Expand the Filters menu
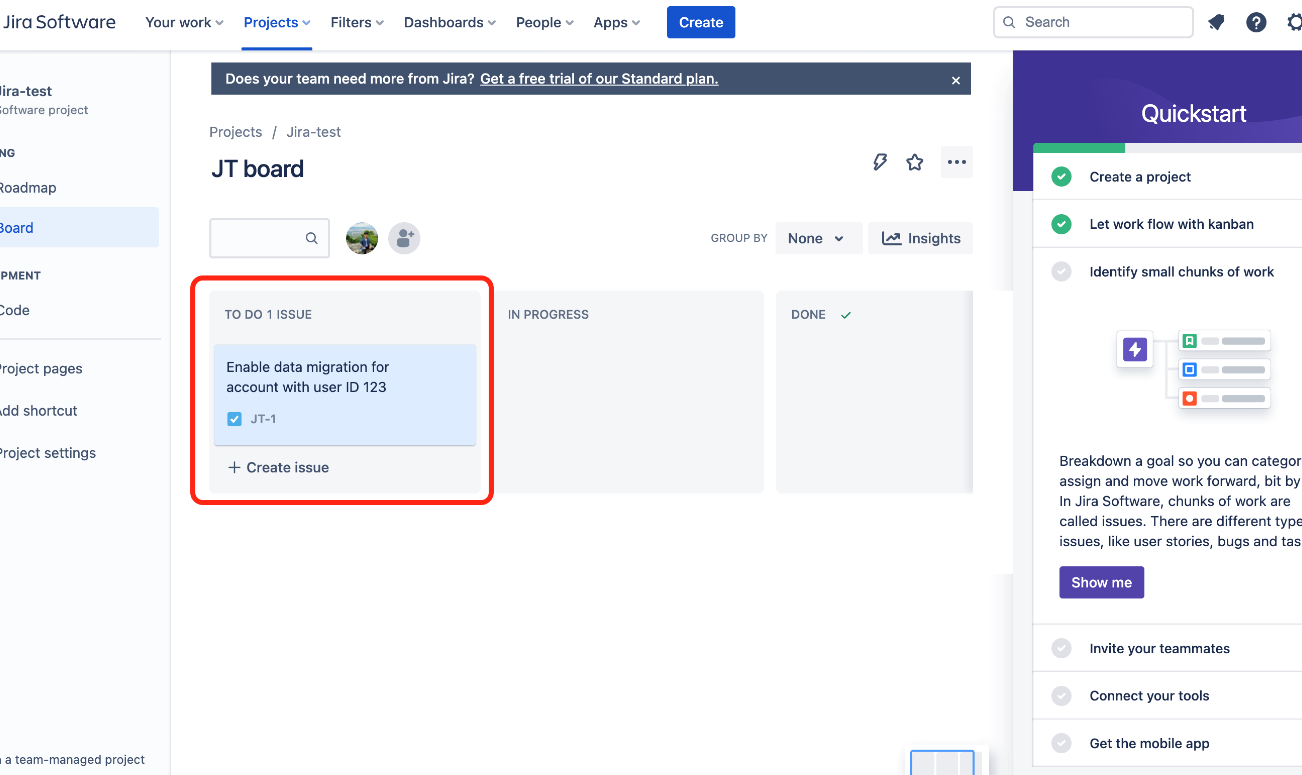 point(357,22)
